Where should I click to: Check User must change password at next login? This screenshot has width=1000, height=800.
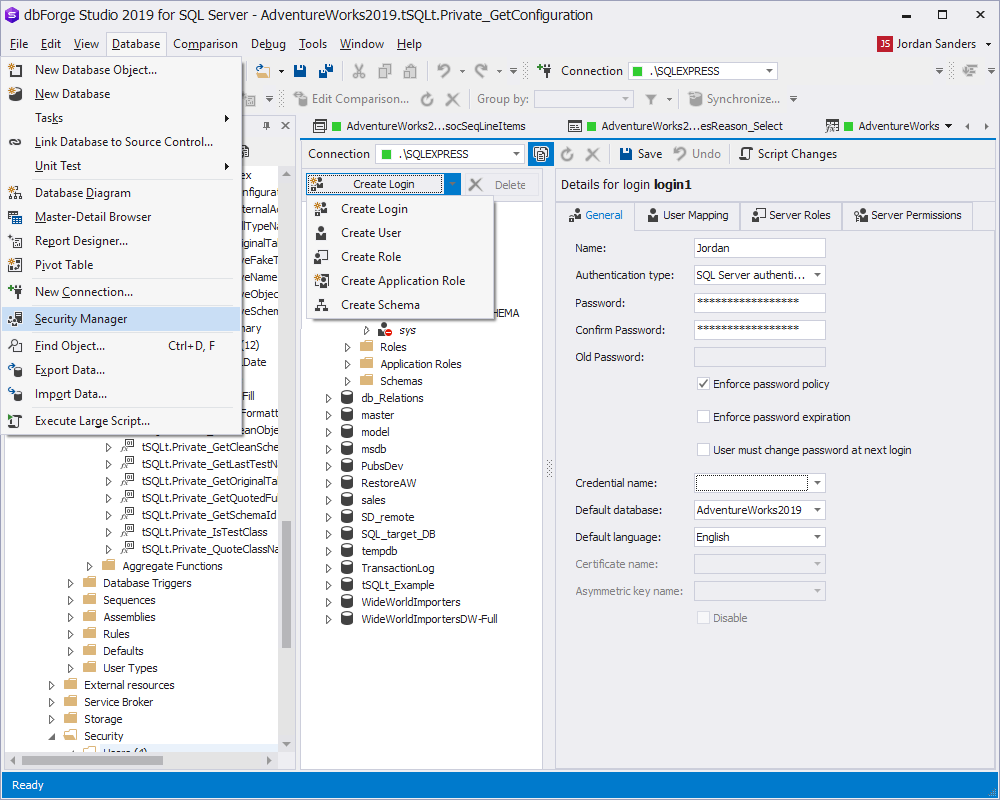pyautogui.click(x=703, y=450)
